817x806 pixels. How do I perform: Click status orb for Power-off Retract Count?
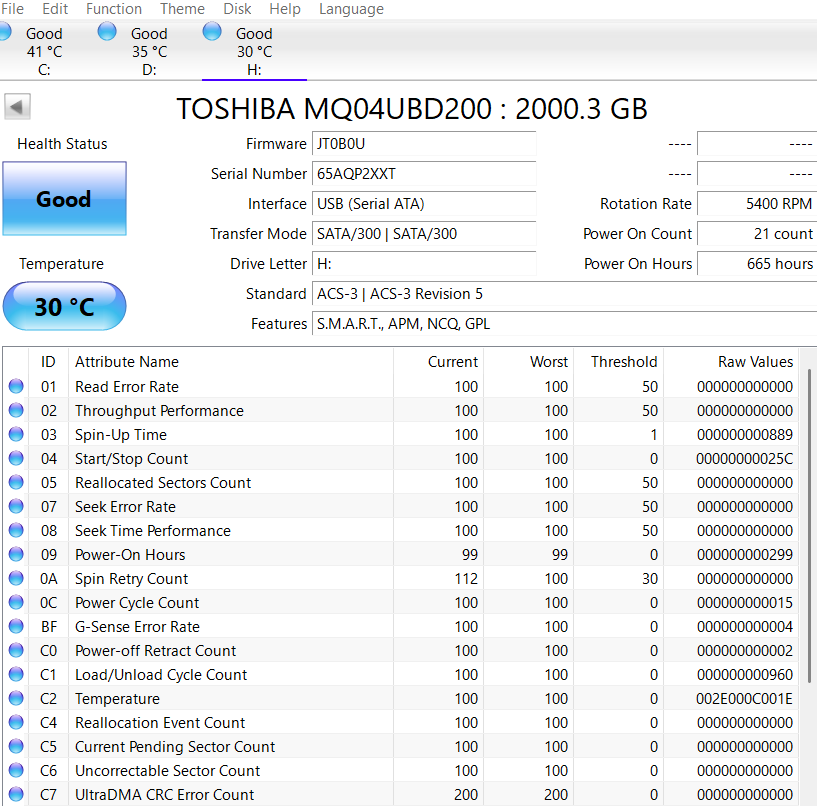[x=16, y=650]
